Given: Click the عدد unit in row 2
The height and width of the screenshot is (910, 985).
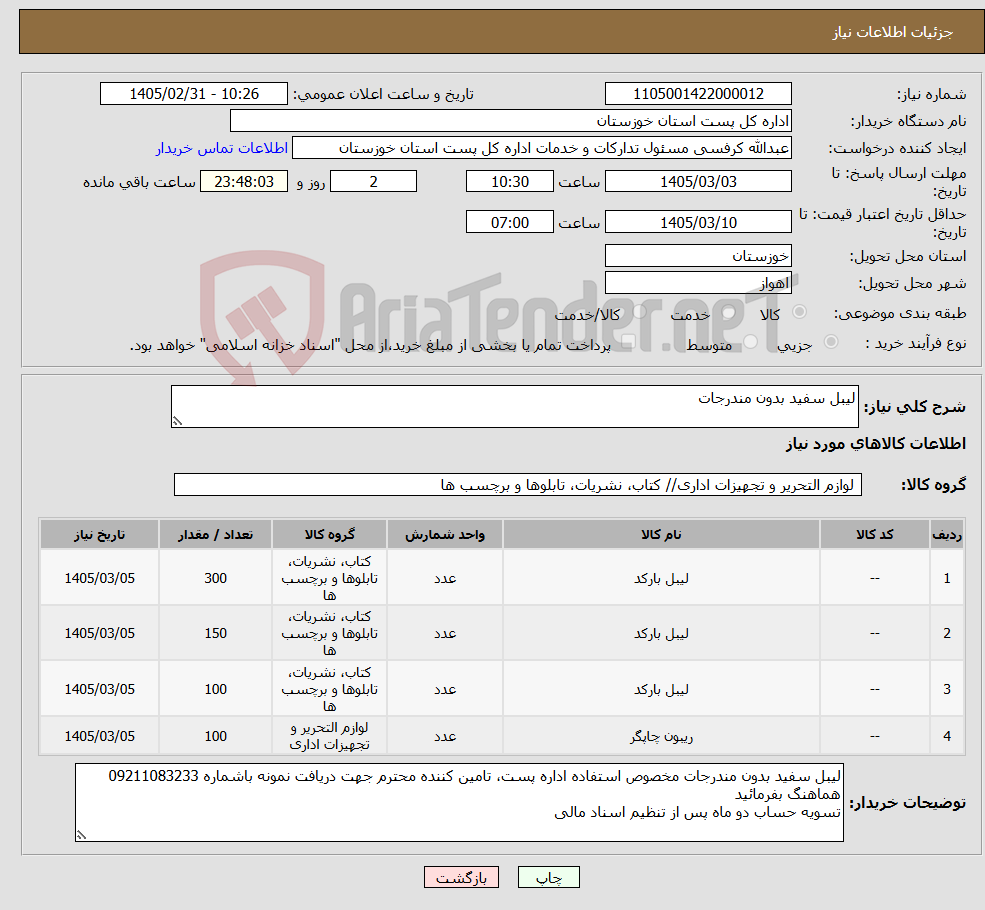Looking at the screenshot, I should [445, 633].
